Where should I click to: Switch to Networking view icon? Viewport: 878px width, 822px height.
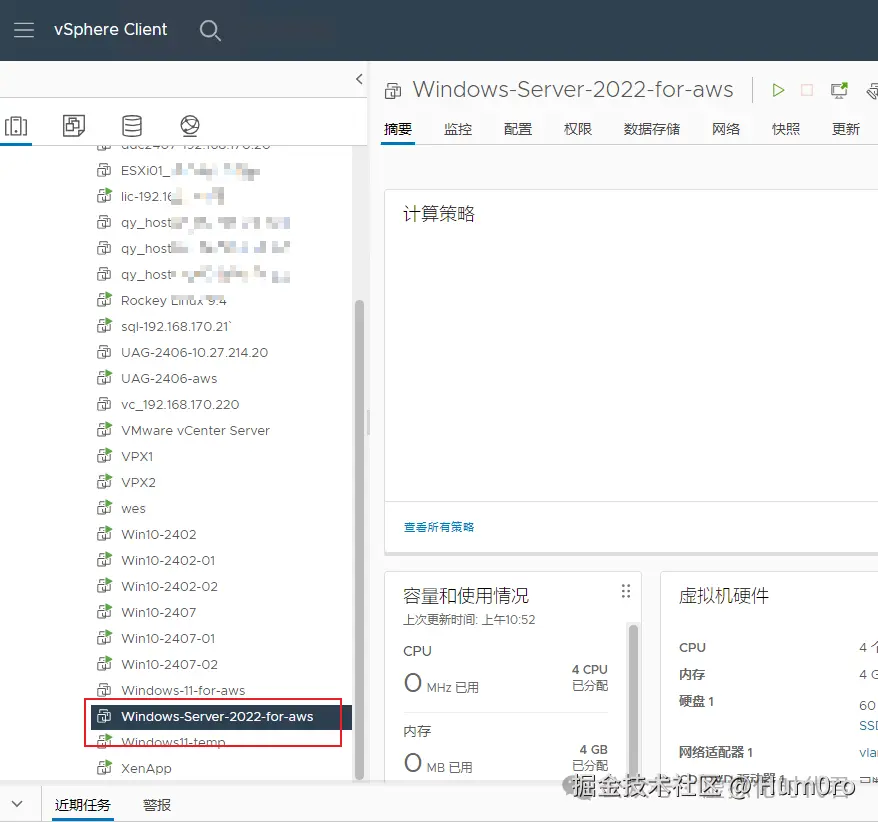click(190, 125)
